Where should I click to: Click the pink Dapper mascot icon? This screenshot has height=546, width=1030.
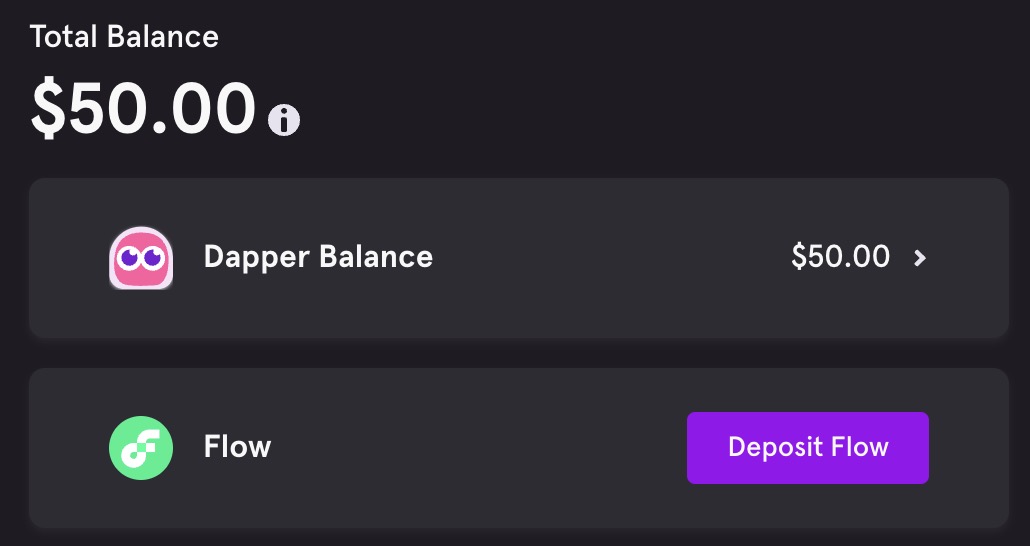click(141, 258)
